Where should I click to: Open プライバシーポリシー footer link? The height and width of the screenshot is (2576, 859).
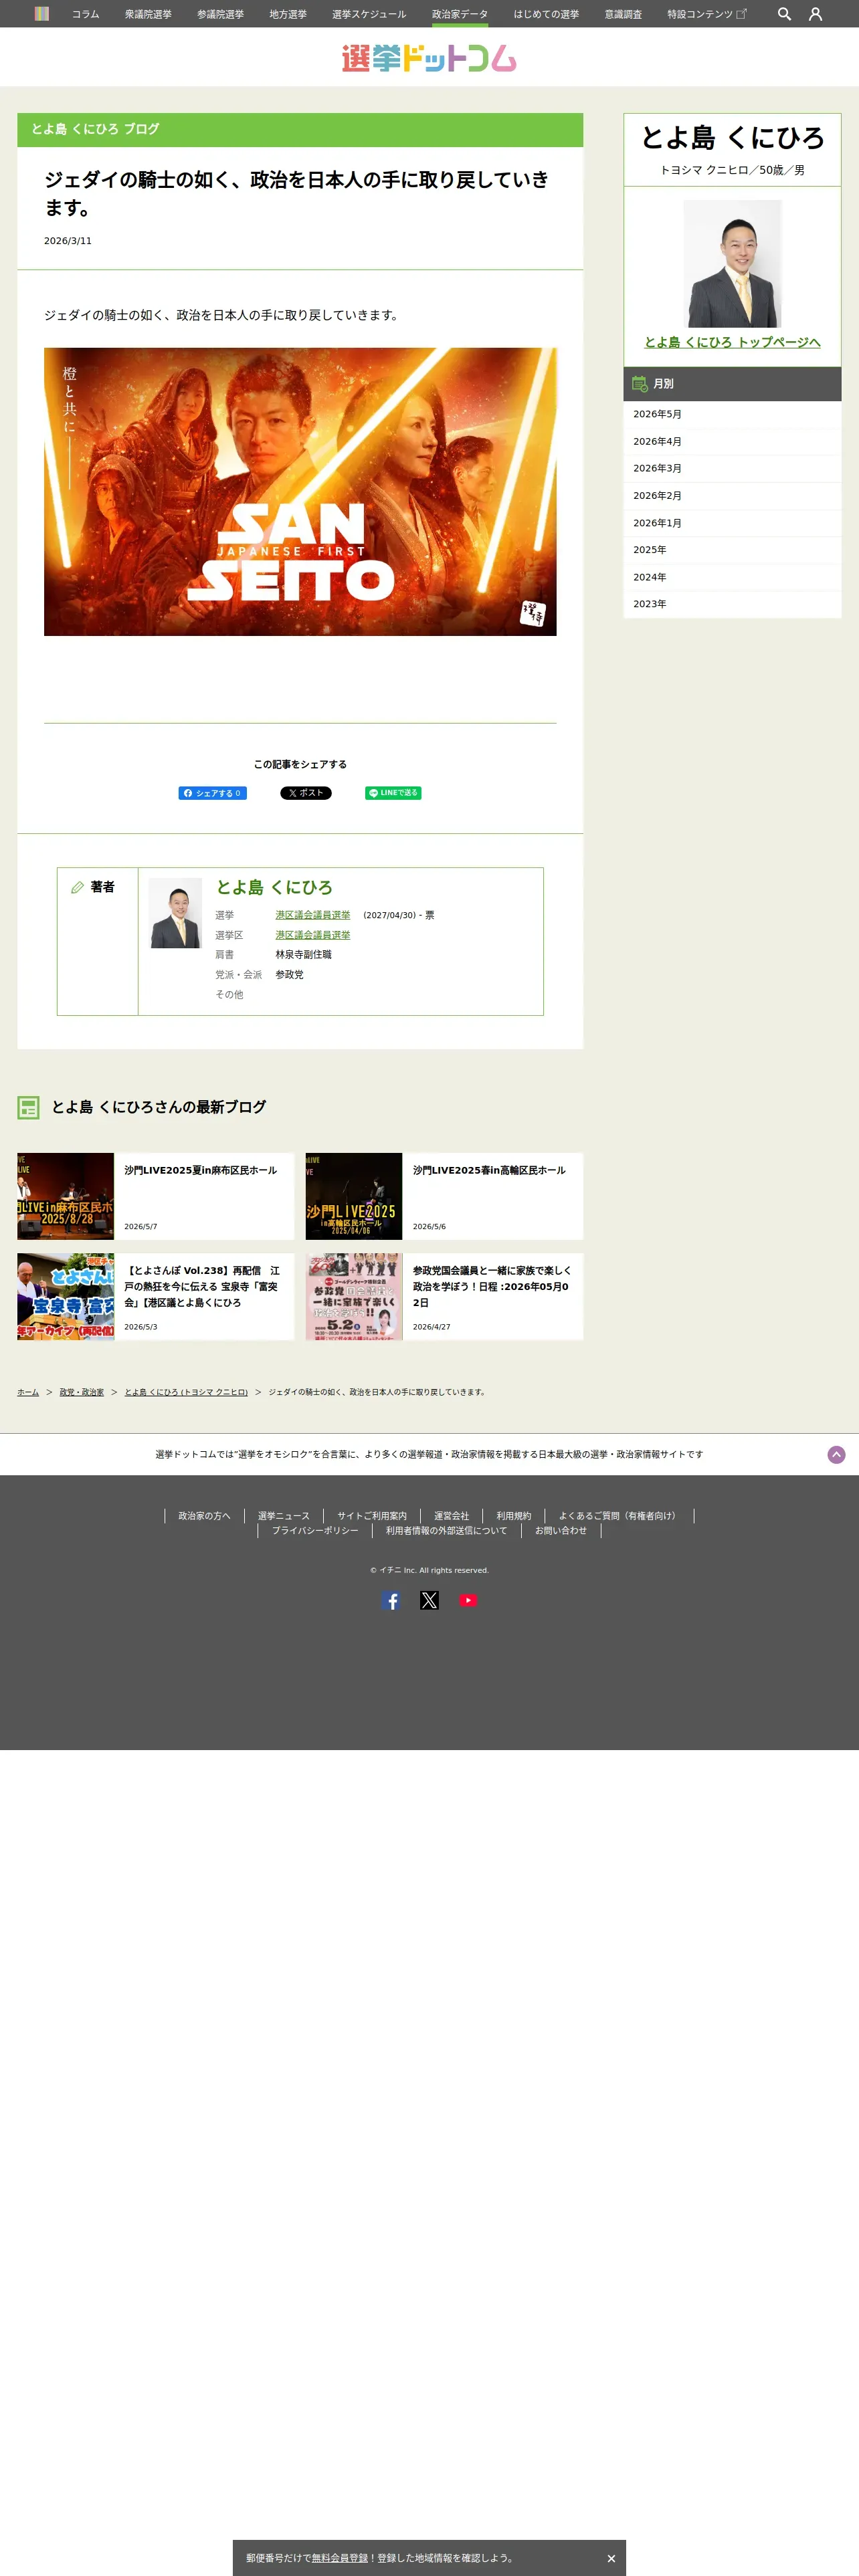pos(315,1531)
